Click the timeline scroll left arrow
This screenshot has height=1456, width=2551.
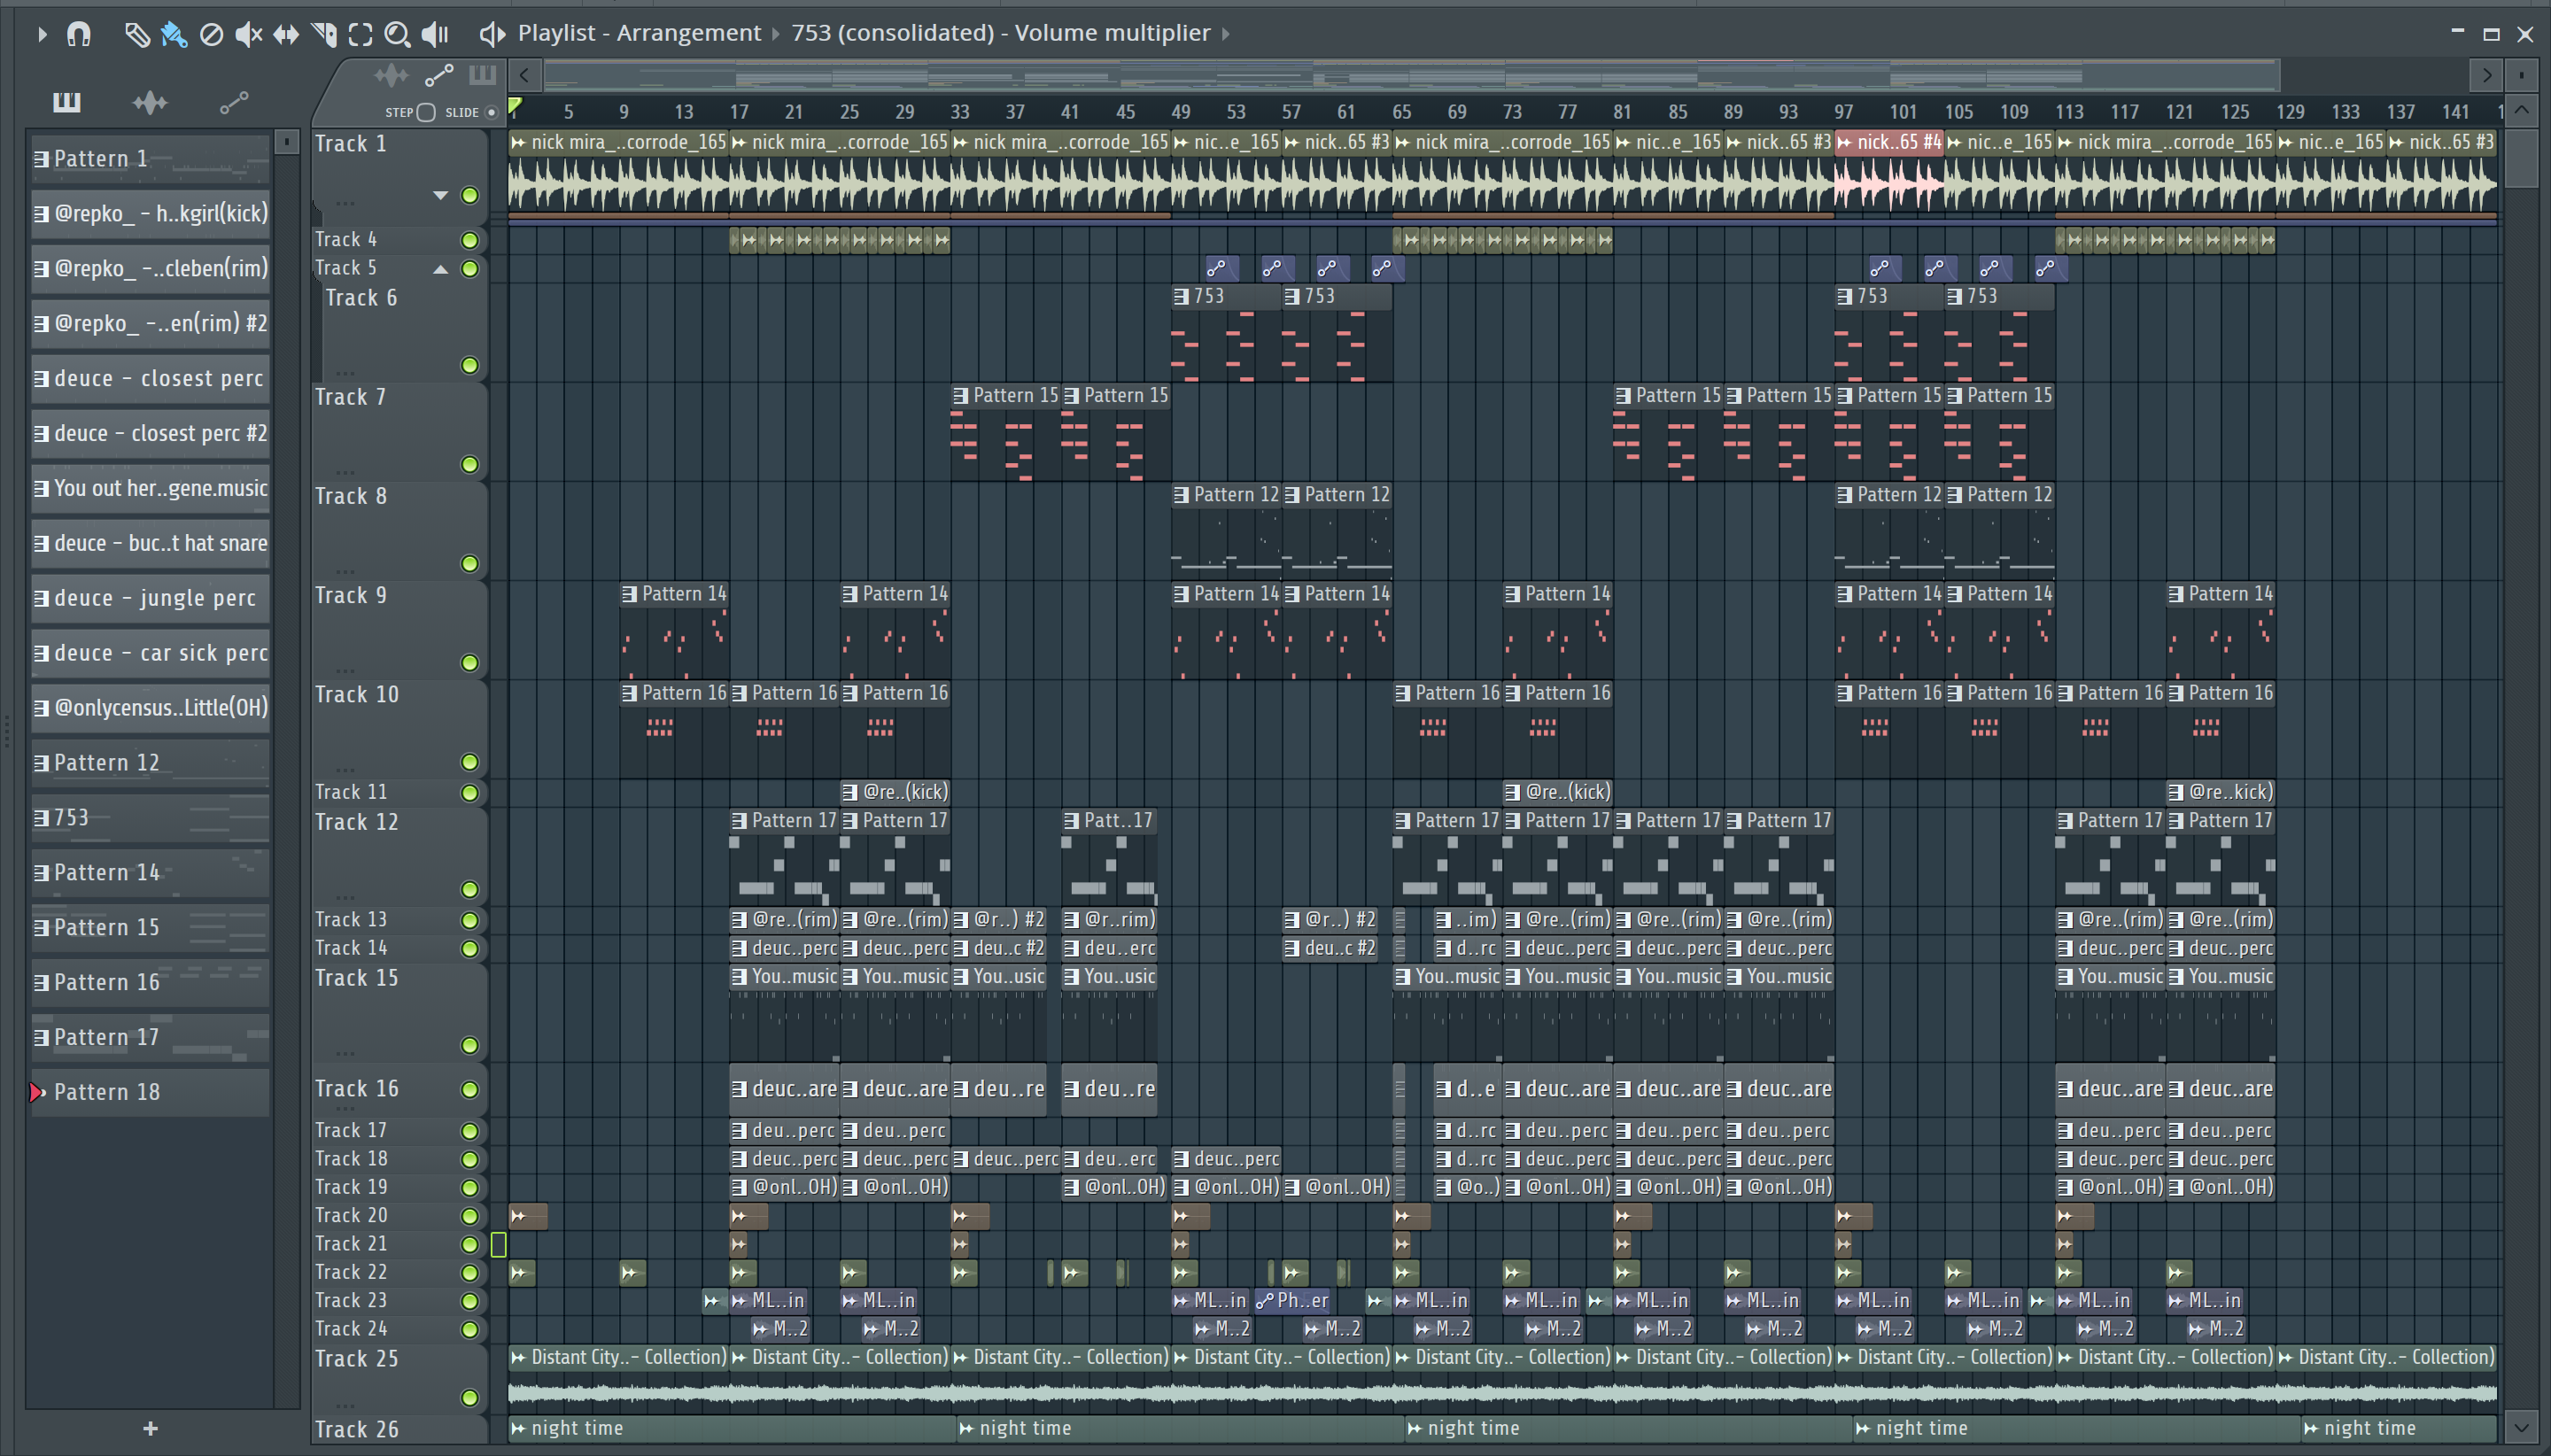click(524, 75)
